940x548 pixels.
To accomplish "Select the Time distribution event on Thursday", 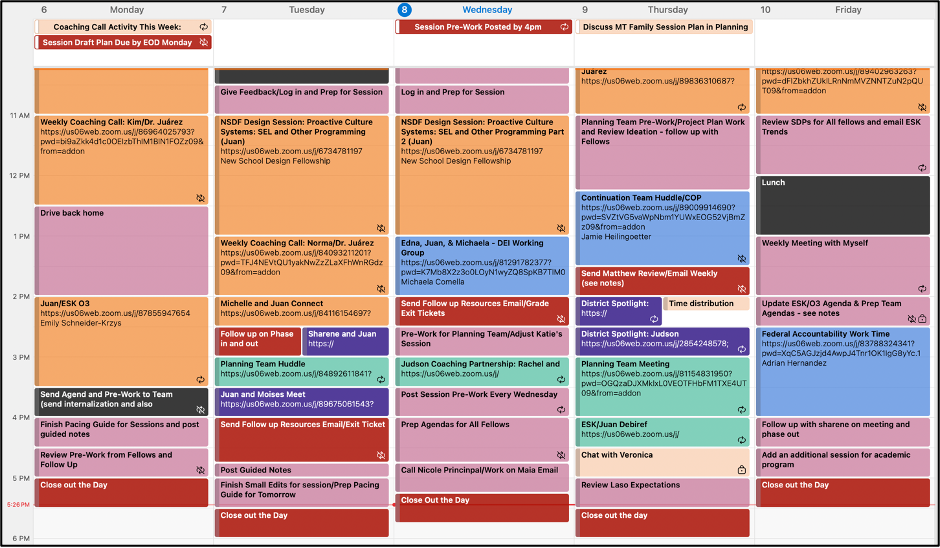I will point(706,304).
